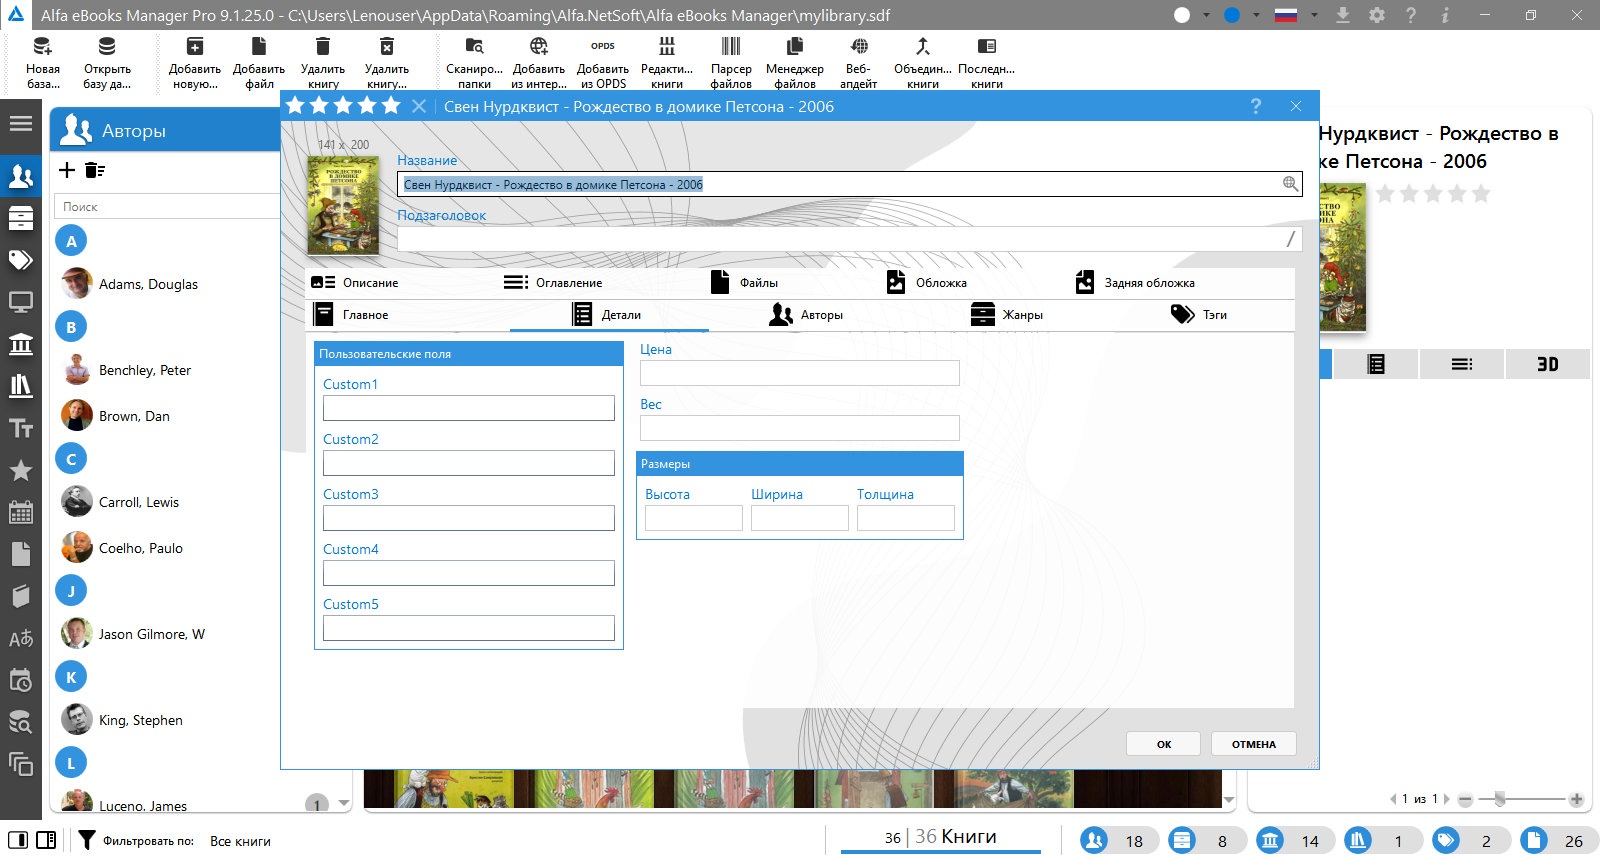Open existing database via Открыть базу
This screenshot has height=860, width=1600.
pyautogui.click(x=107, y=62)
